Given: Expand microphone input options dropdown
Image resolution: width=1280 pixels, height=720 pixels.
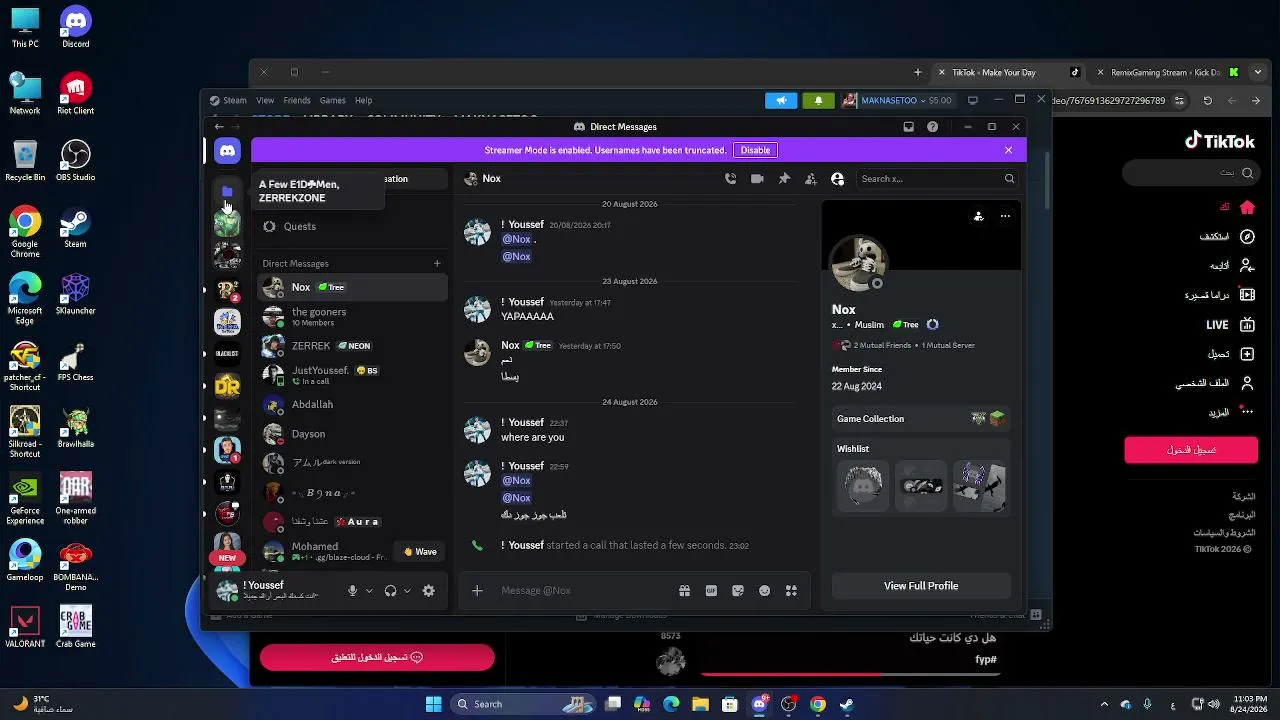Looking at the screenshot, I should pyautogui.click(x=369, y=591).
